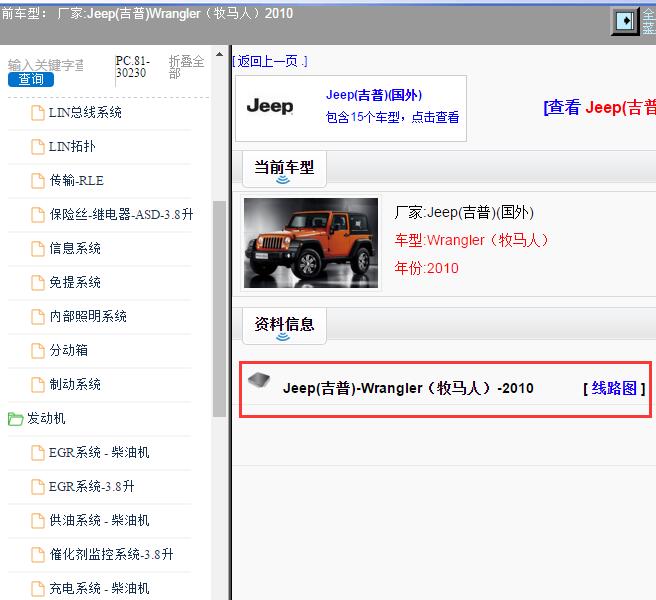Screen dimensions: 656x600
Task: Click the page icon beside 传输-RLE
Action: (x=38, y=180)
